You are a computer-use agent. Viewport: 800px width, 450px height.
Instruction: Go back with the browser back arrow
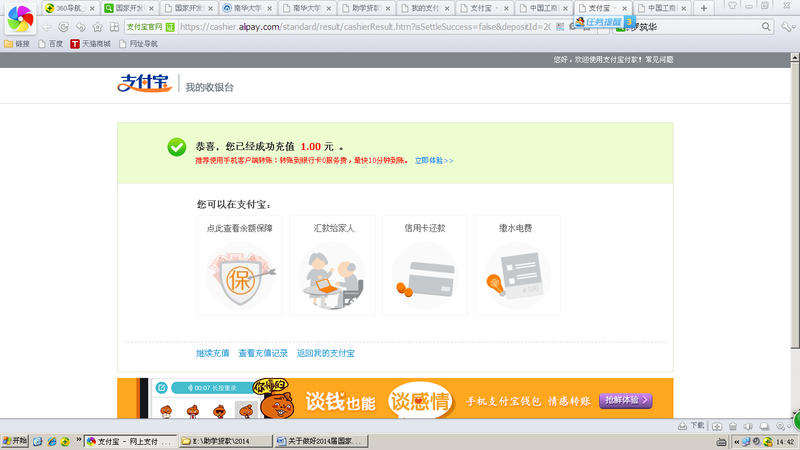pos(47,27)
